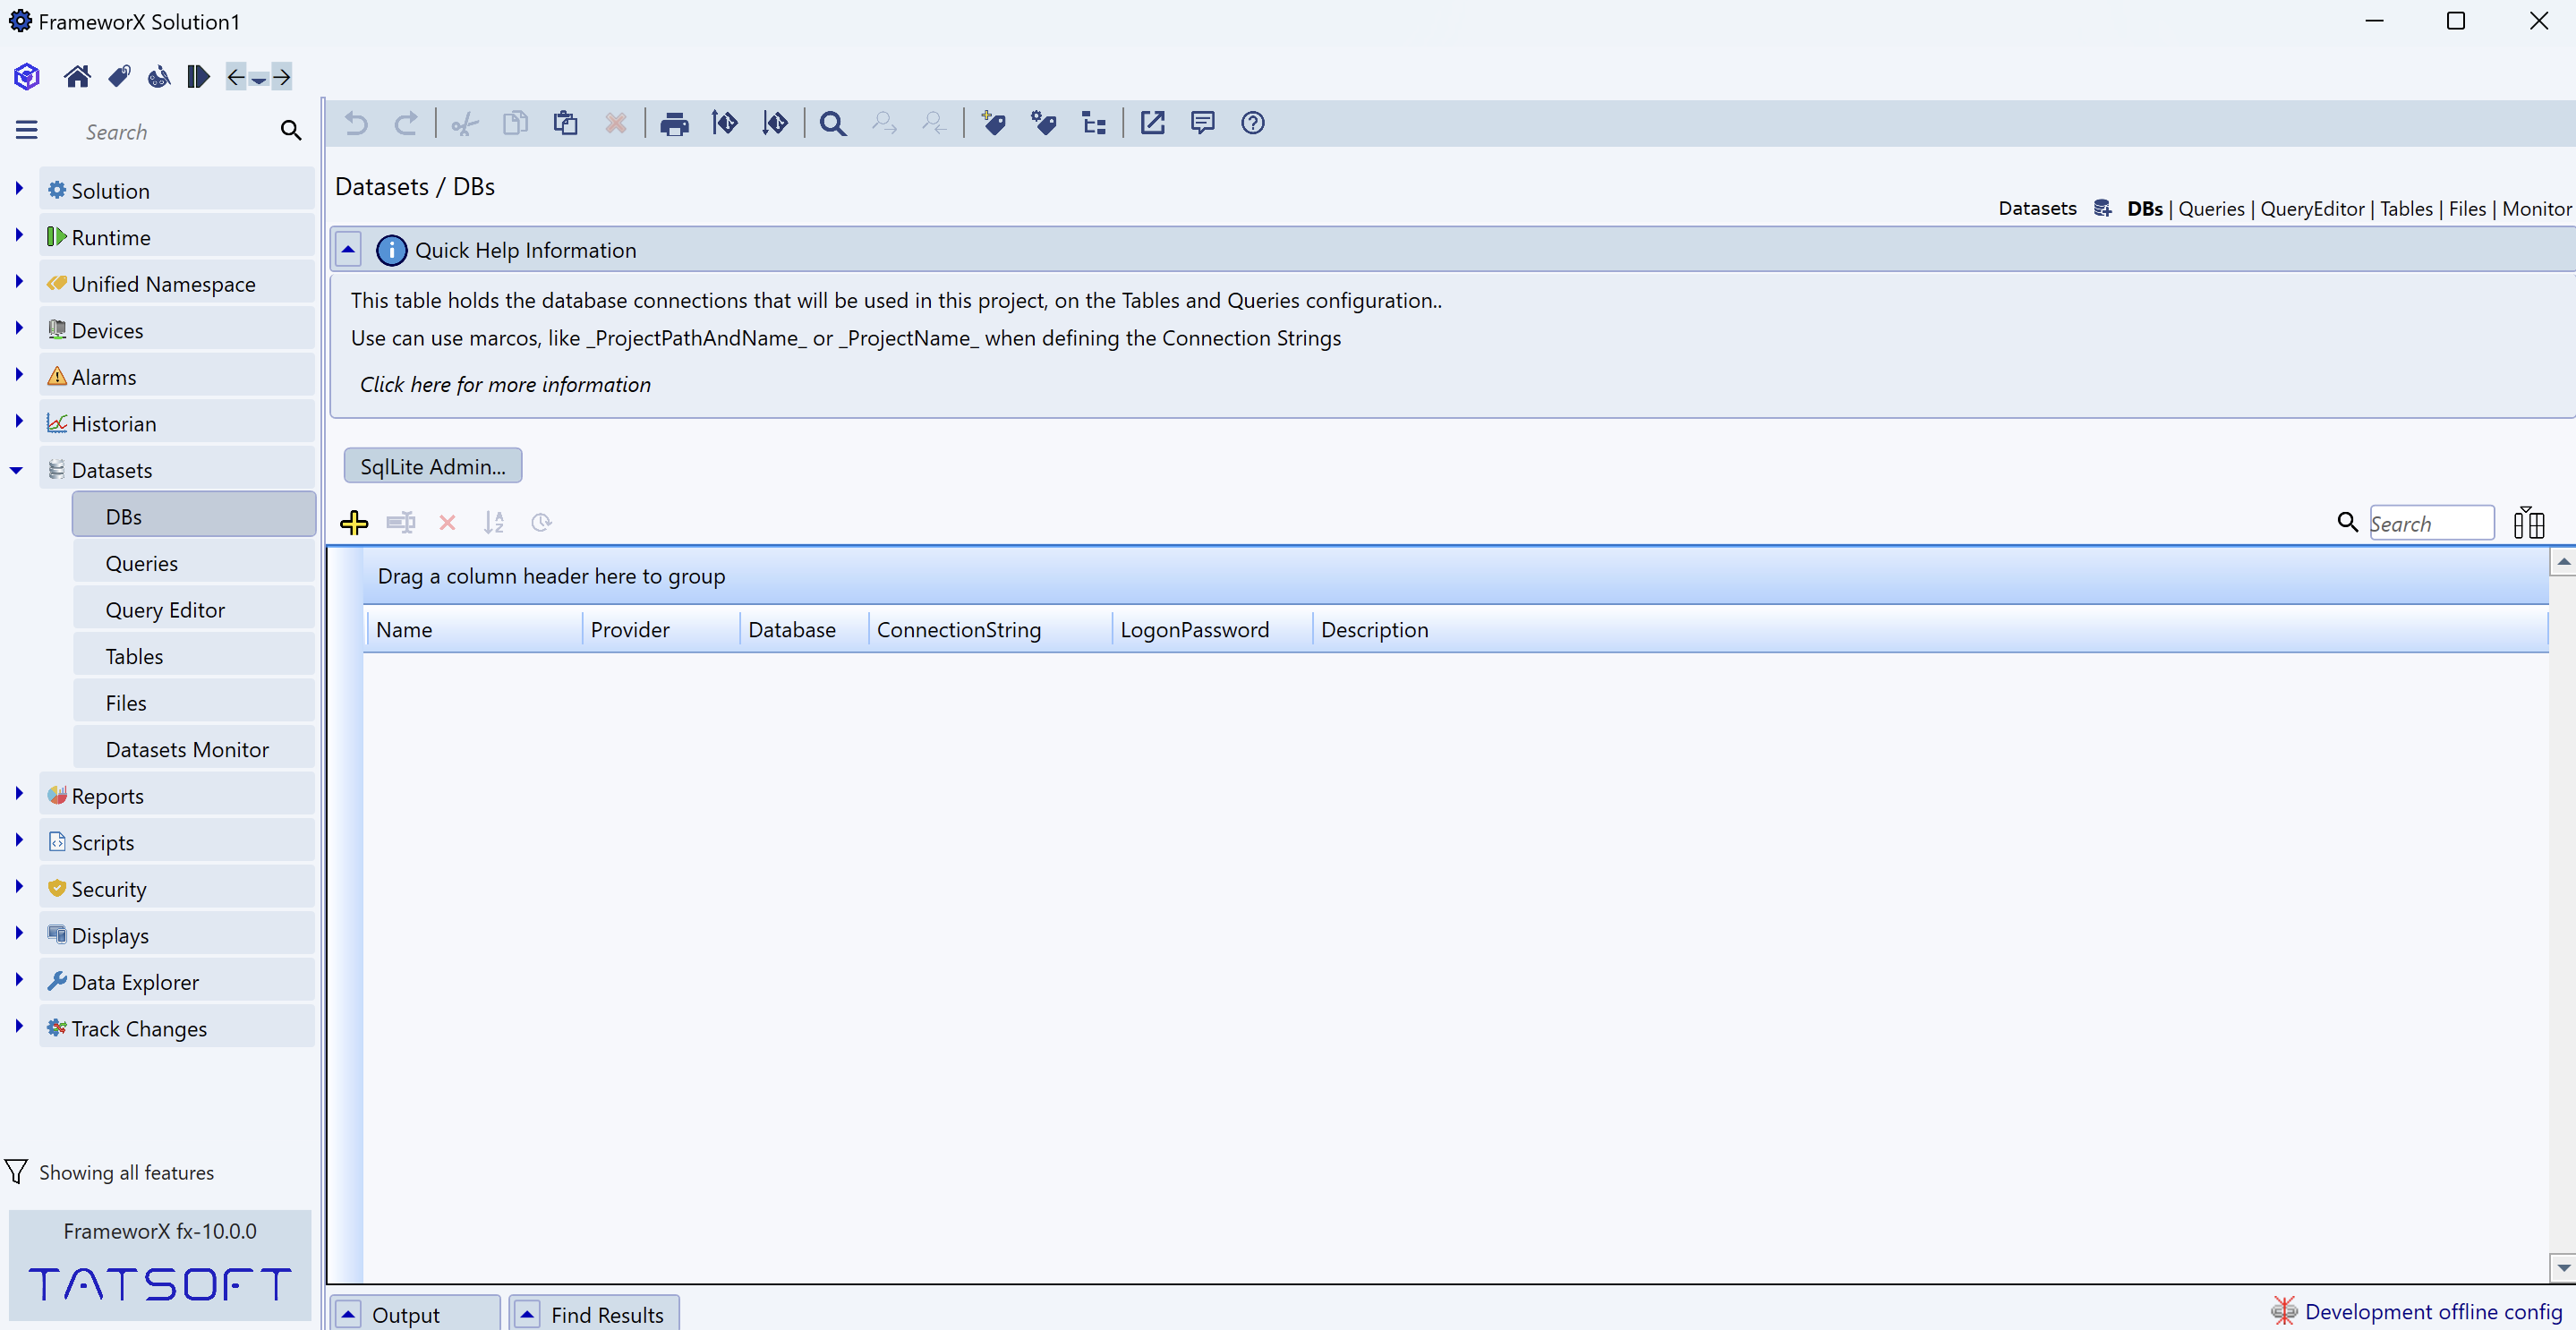Click sidebar search magnifier icon
Viewport: 2576px width, 1330px height.
click(291, 131)
